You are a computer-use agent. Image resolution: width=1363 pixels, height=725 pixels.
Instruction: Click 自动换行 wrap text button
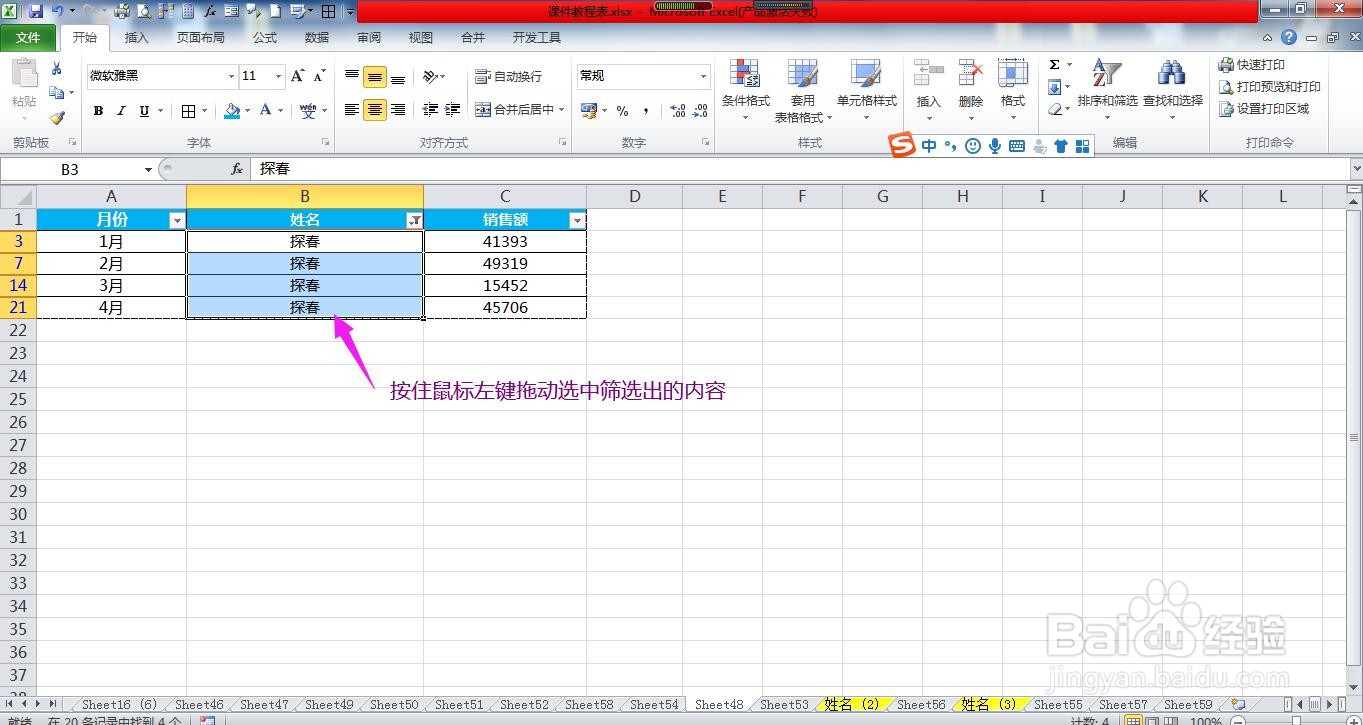[x=509, y=76]
